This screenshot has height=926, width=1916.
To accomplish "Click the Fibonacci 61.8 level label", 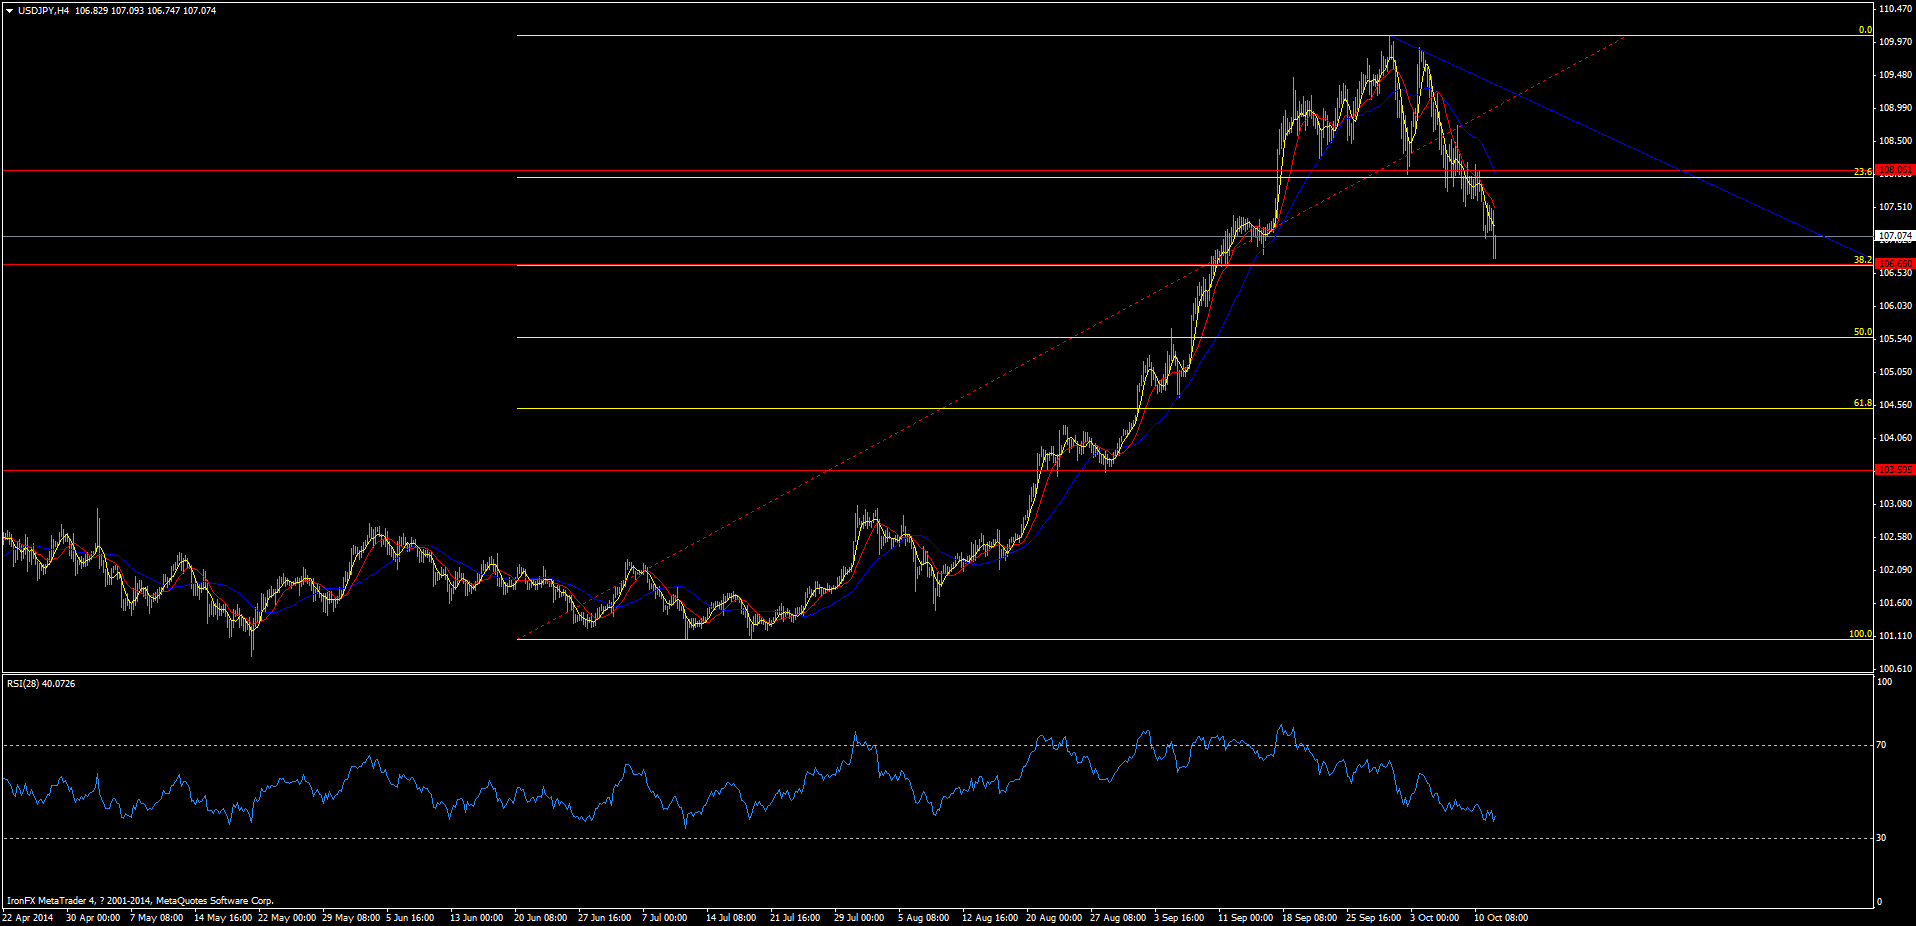I will point(1862,403).
